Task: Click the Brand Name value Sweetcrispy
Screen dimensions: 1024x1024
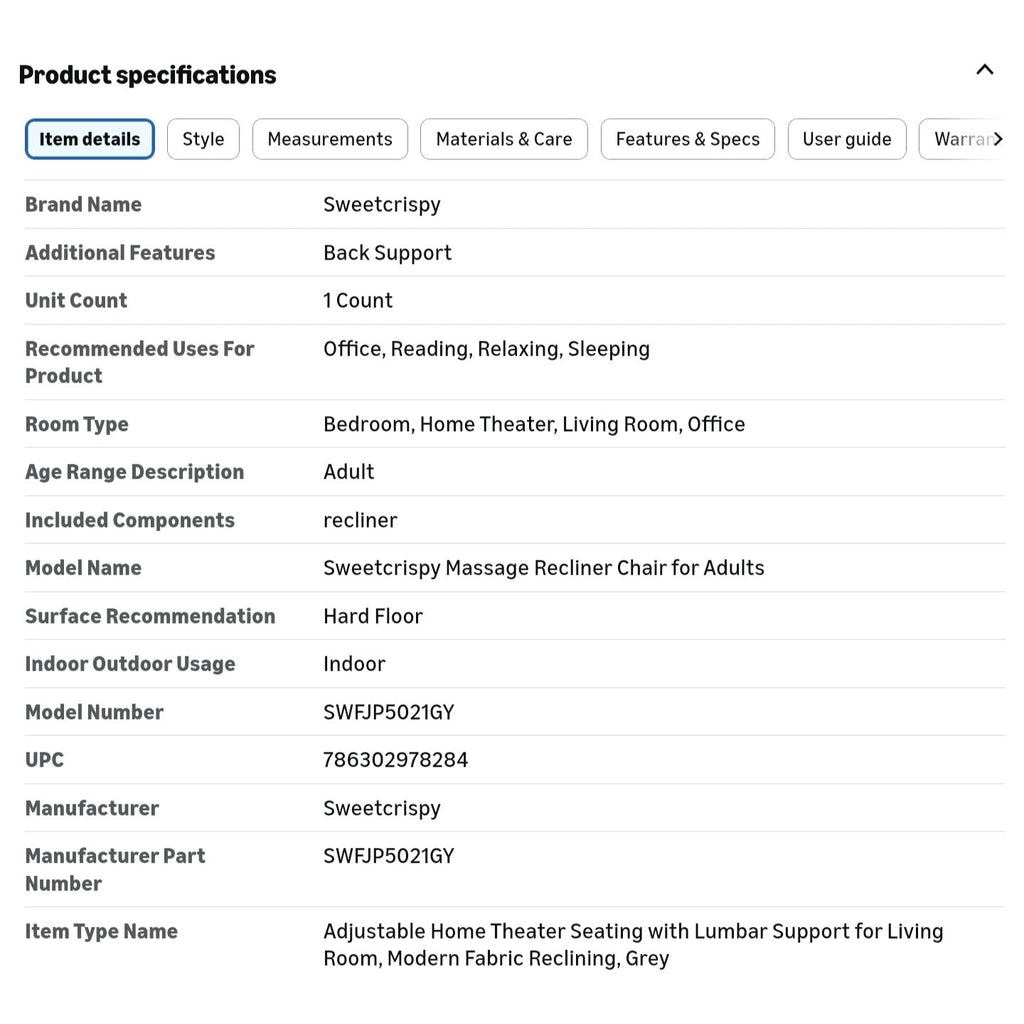Action: (382, 204)
